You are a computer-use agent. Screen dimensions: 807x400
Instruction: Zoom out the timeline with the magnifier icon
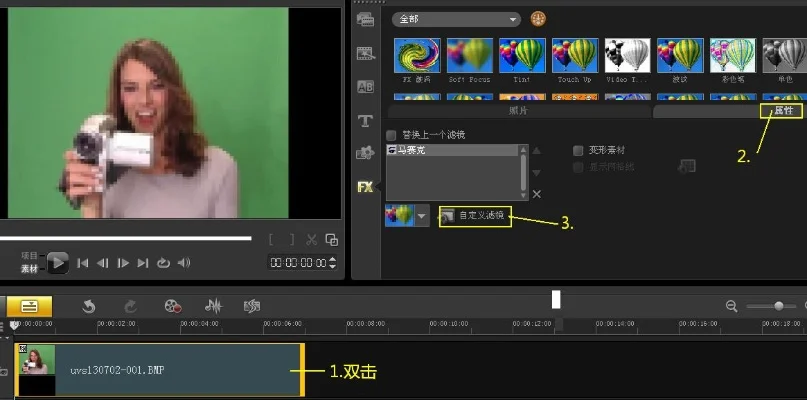pos(731,306)
